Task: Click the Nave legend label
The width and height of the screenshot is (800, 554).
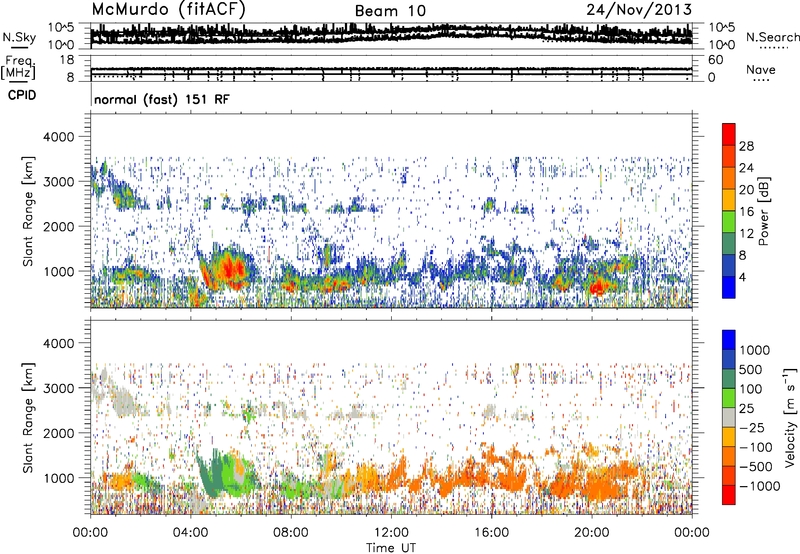Action: (x=761, y=69)
